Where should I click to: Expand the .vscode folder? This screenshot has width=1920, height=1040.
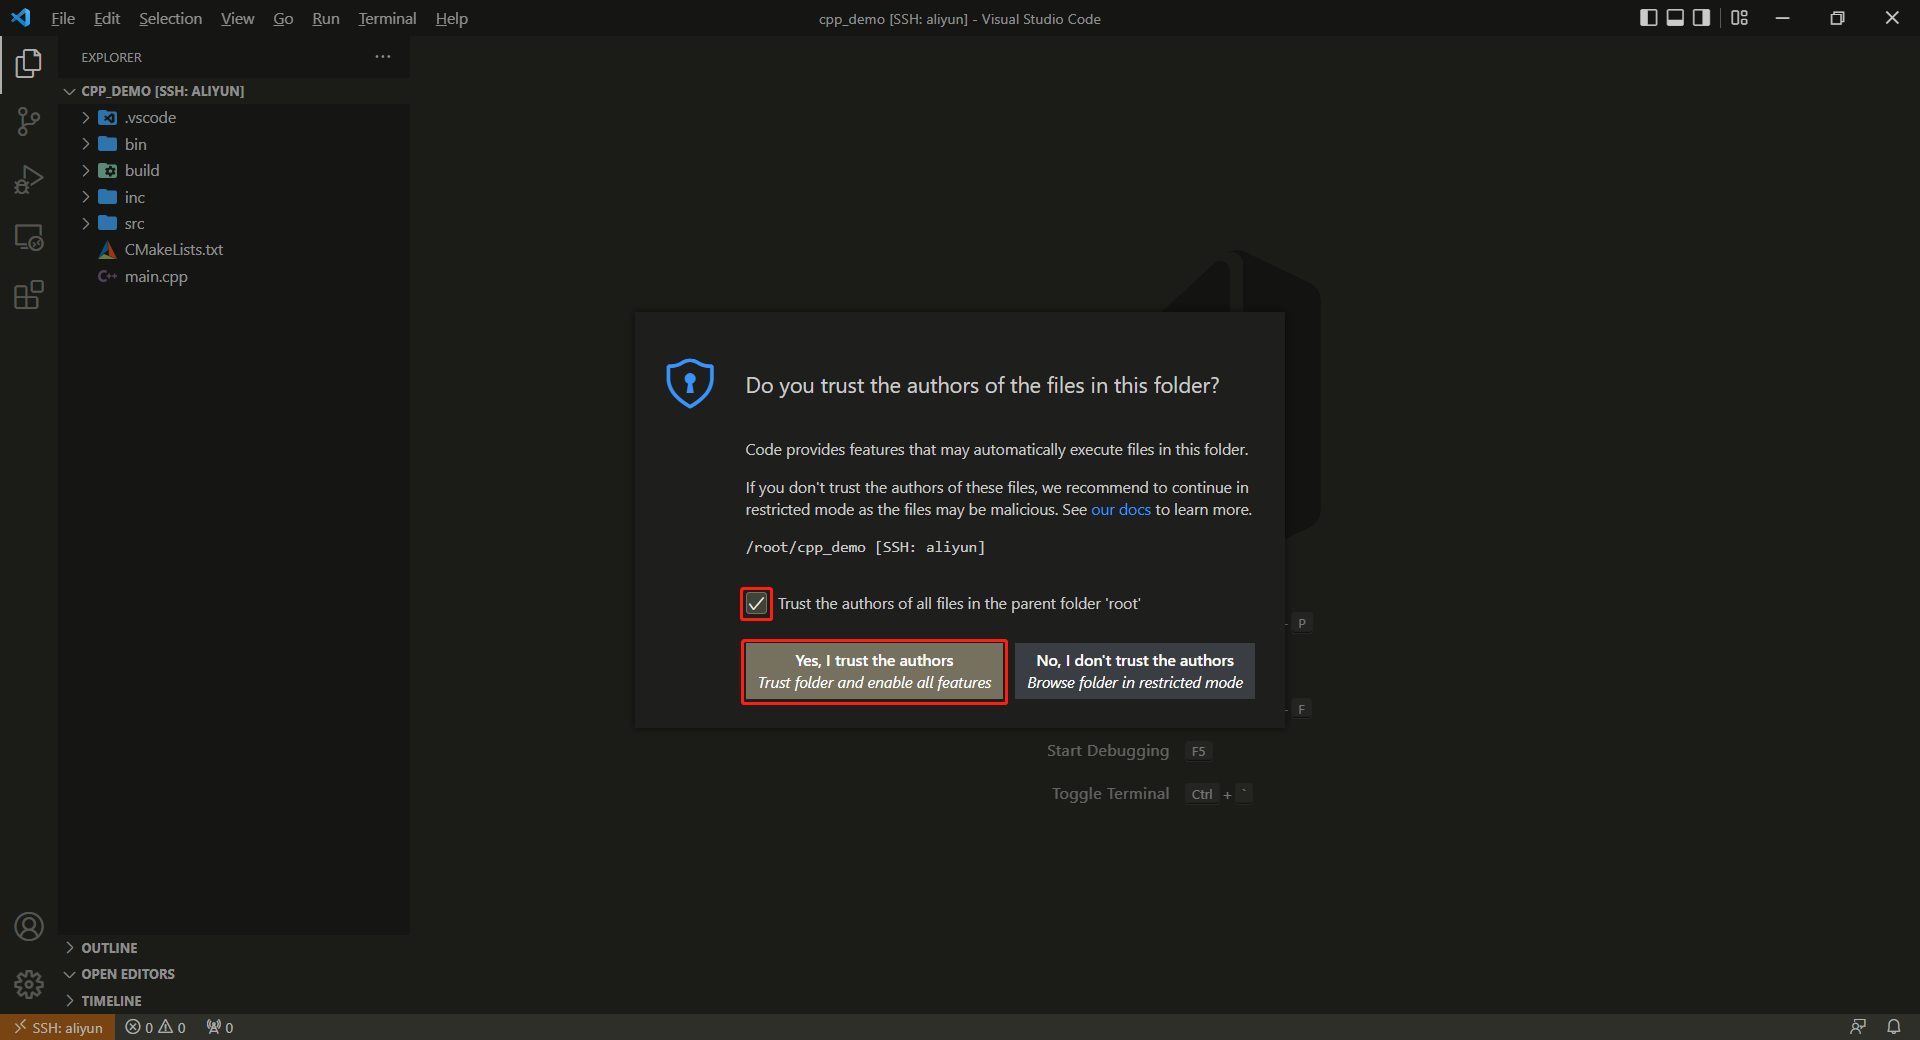tap(150, 118)
